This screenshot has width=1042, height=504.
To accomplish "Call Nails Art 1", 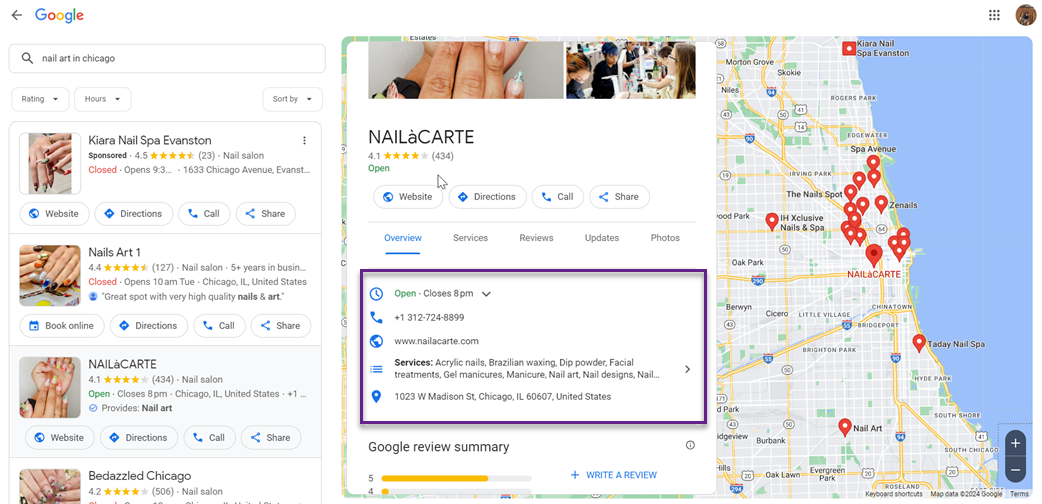I will click(x=219, y=326).
